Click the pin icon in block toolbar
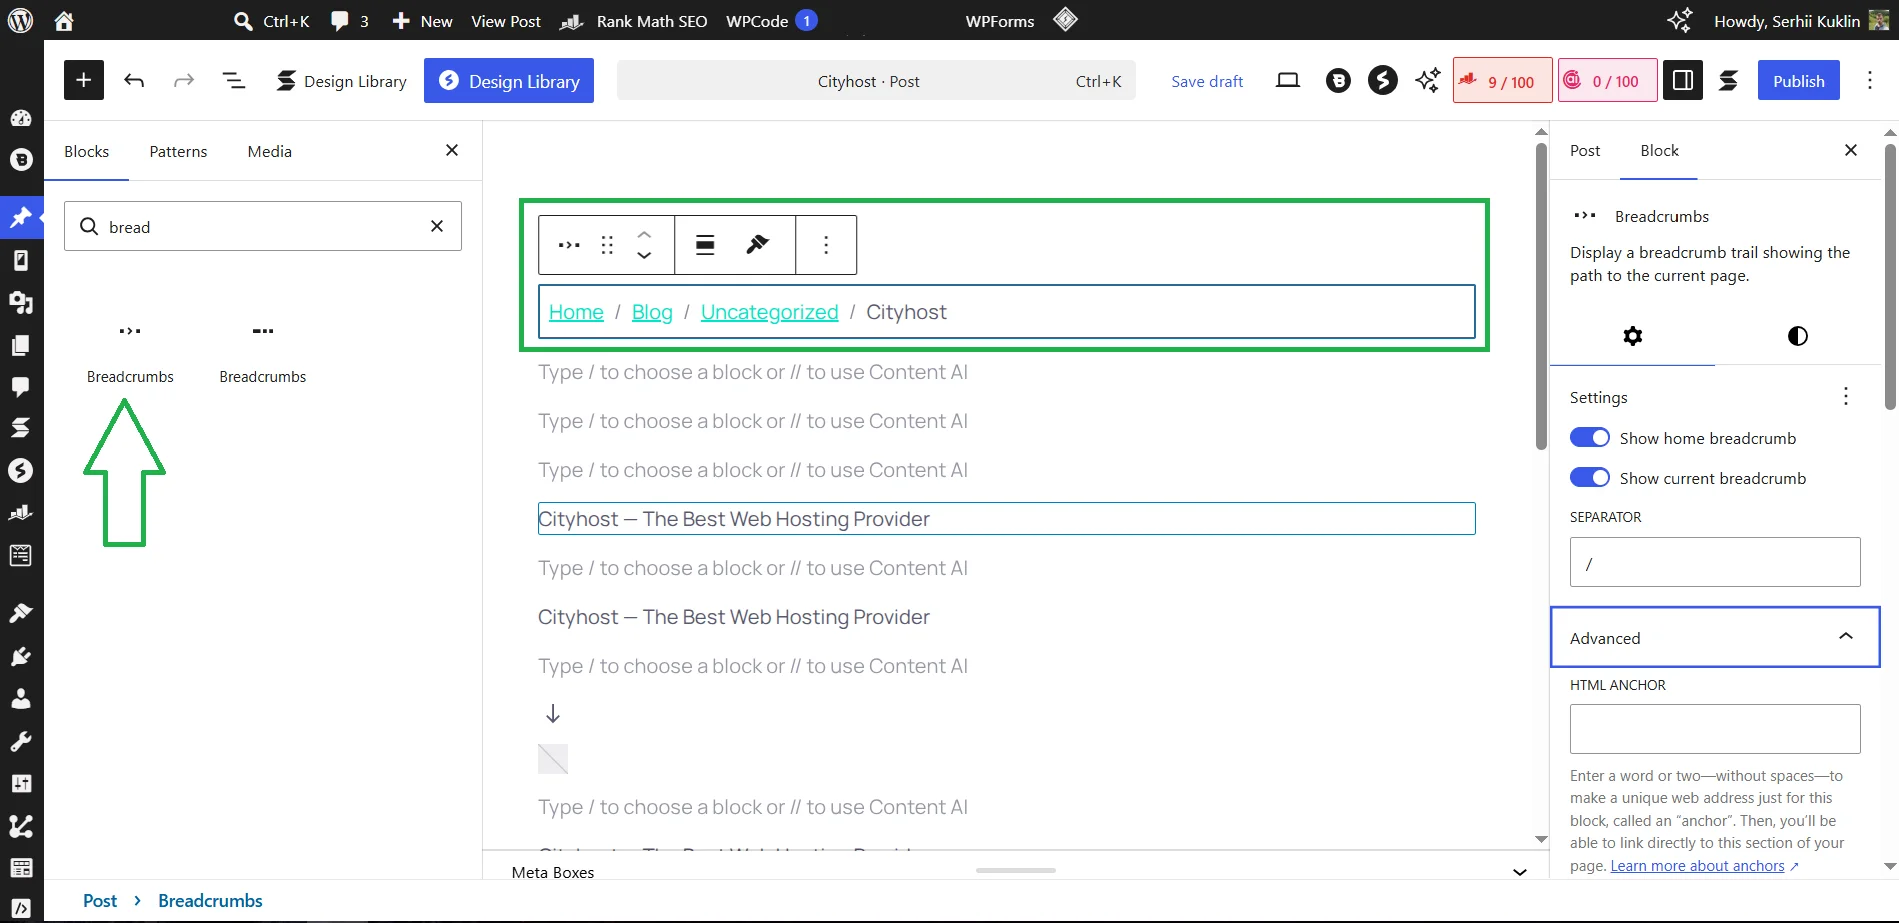Screen dimensions: 1899x923 pos(757,245)
